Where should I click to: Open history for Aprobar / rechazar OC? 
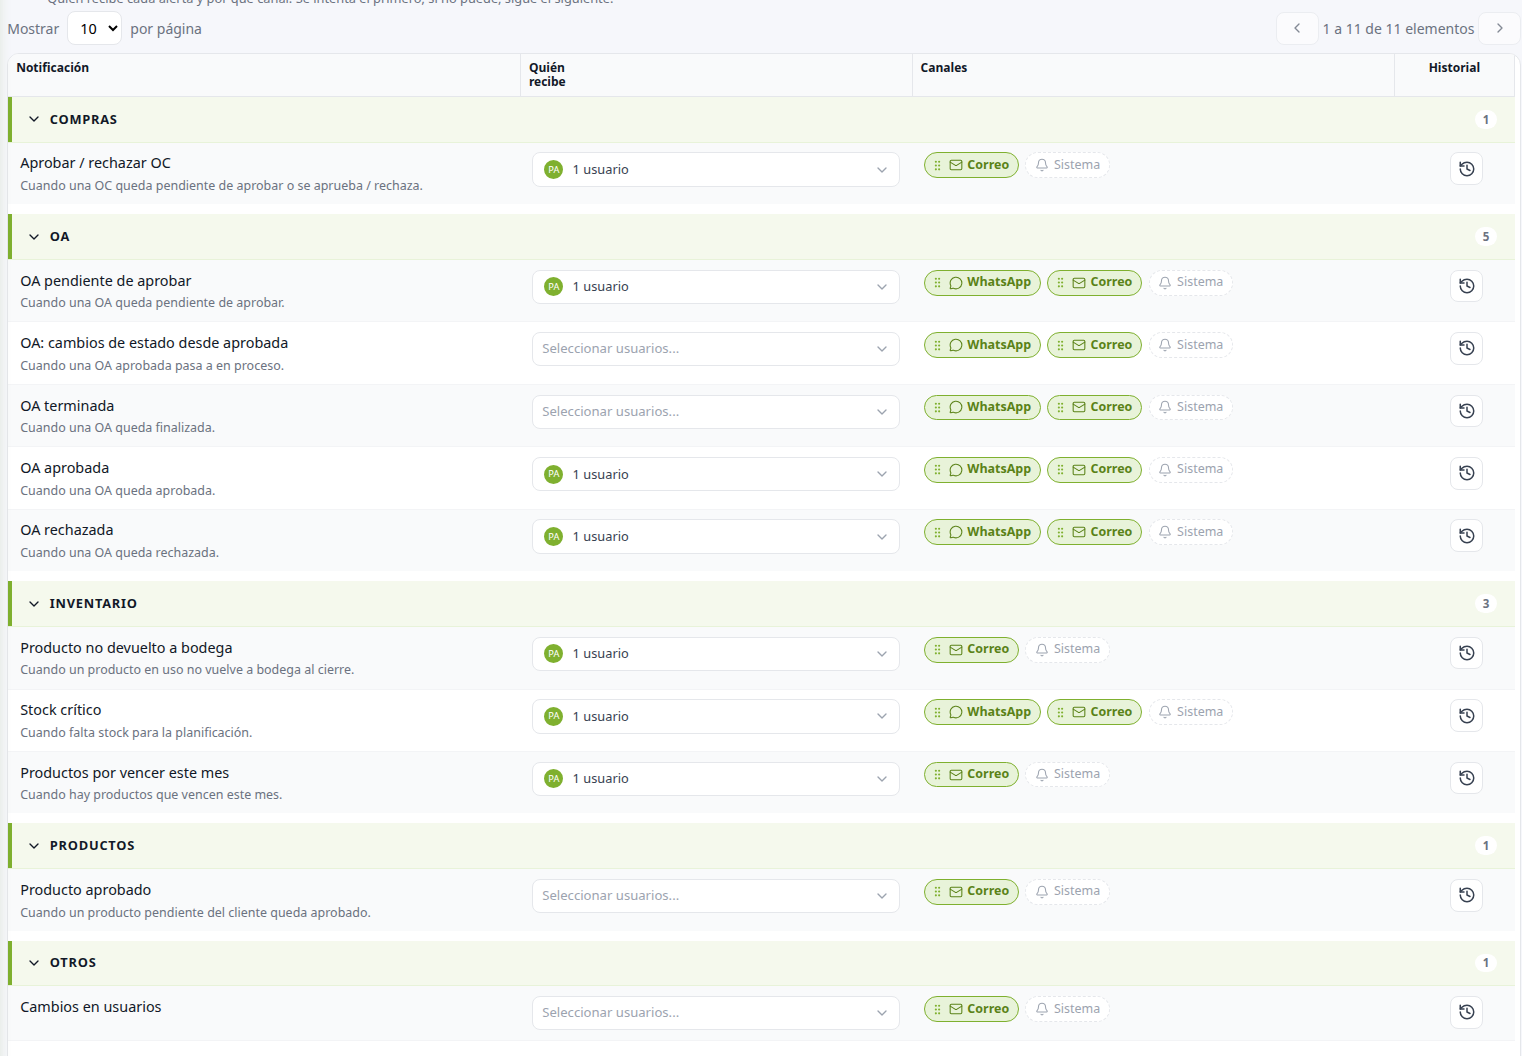click(1466, 169)
